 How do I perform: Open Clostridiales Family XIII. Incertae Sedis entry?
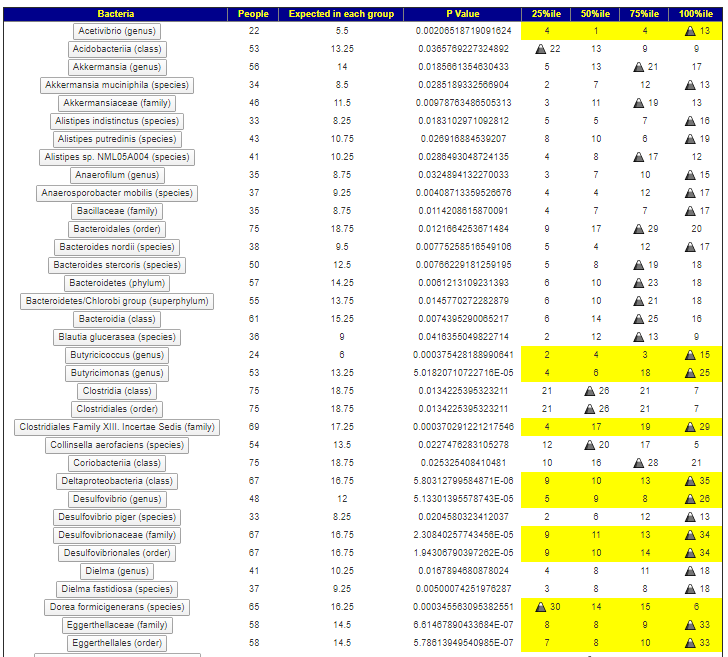[x=116, y=427]
